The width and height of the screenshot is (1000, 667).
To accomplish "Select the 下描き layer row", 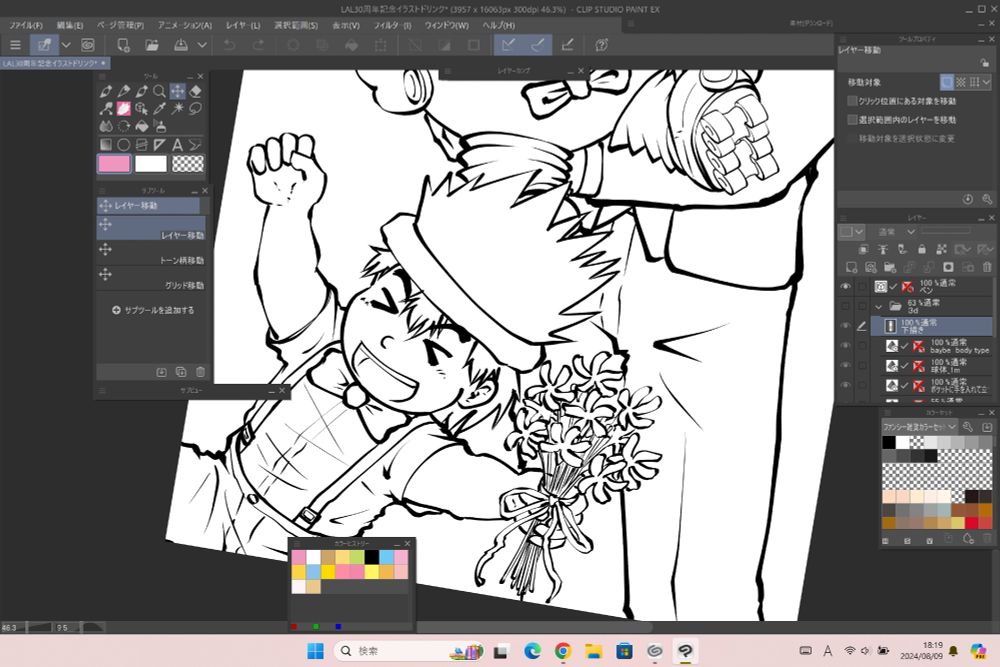I will click(x=931, y=326).
